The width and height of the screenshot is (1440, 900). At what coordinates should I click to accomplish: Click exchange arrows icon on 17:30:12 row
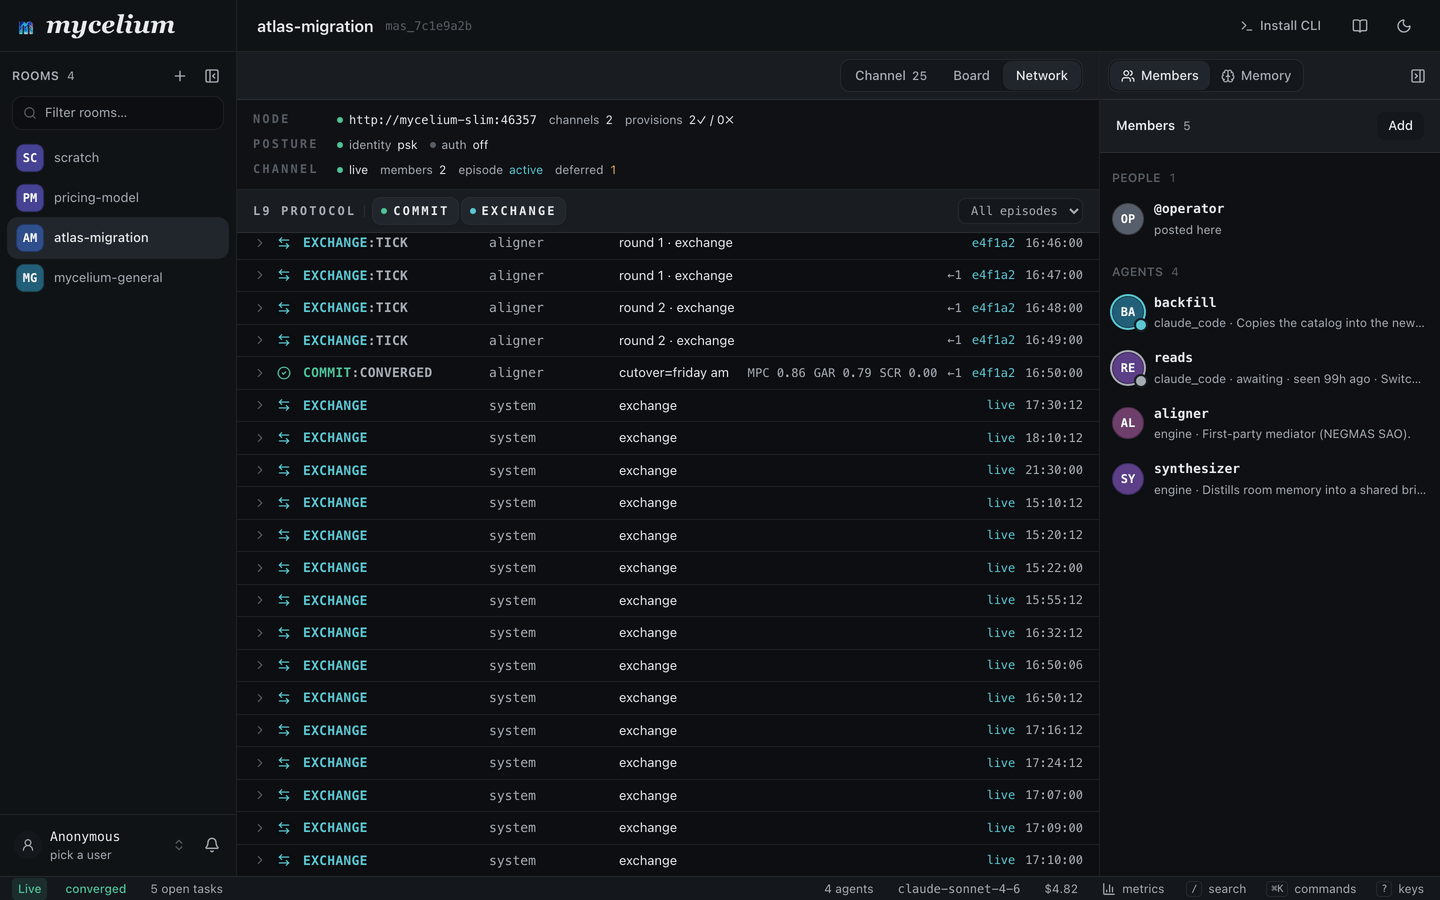pos(284,406)
